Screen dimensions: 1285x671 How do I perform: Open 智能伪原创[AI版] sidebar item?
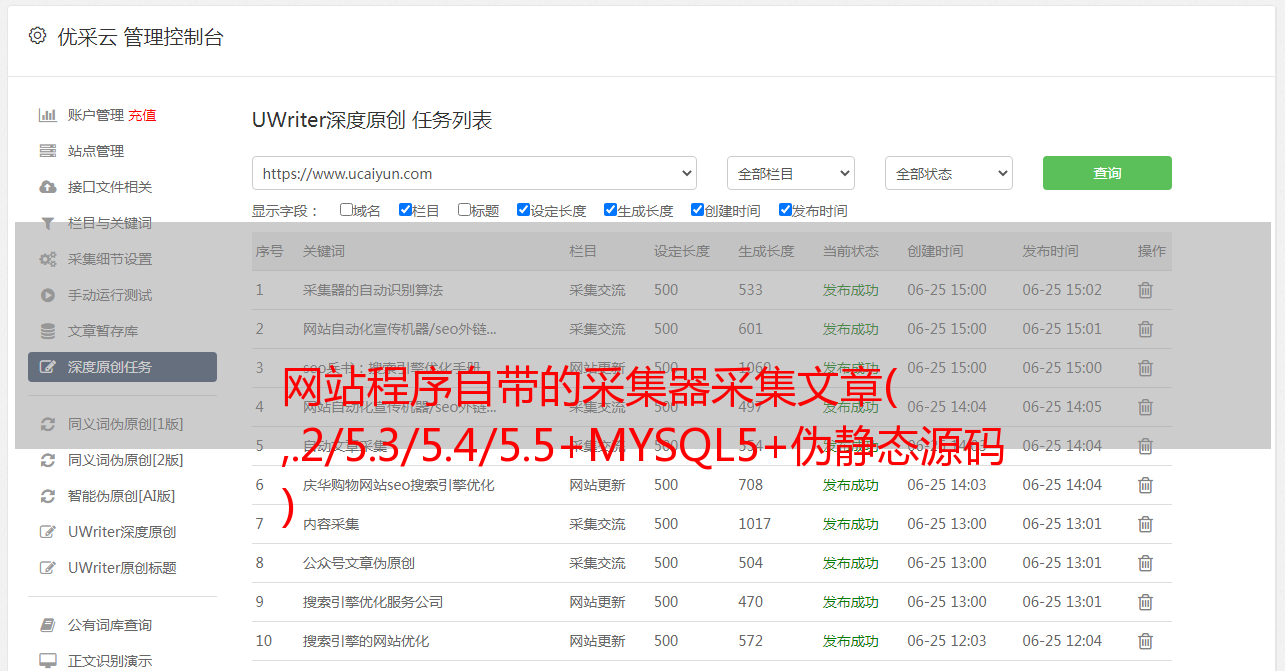click(122, 496)
